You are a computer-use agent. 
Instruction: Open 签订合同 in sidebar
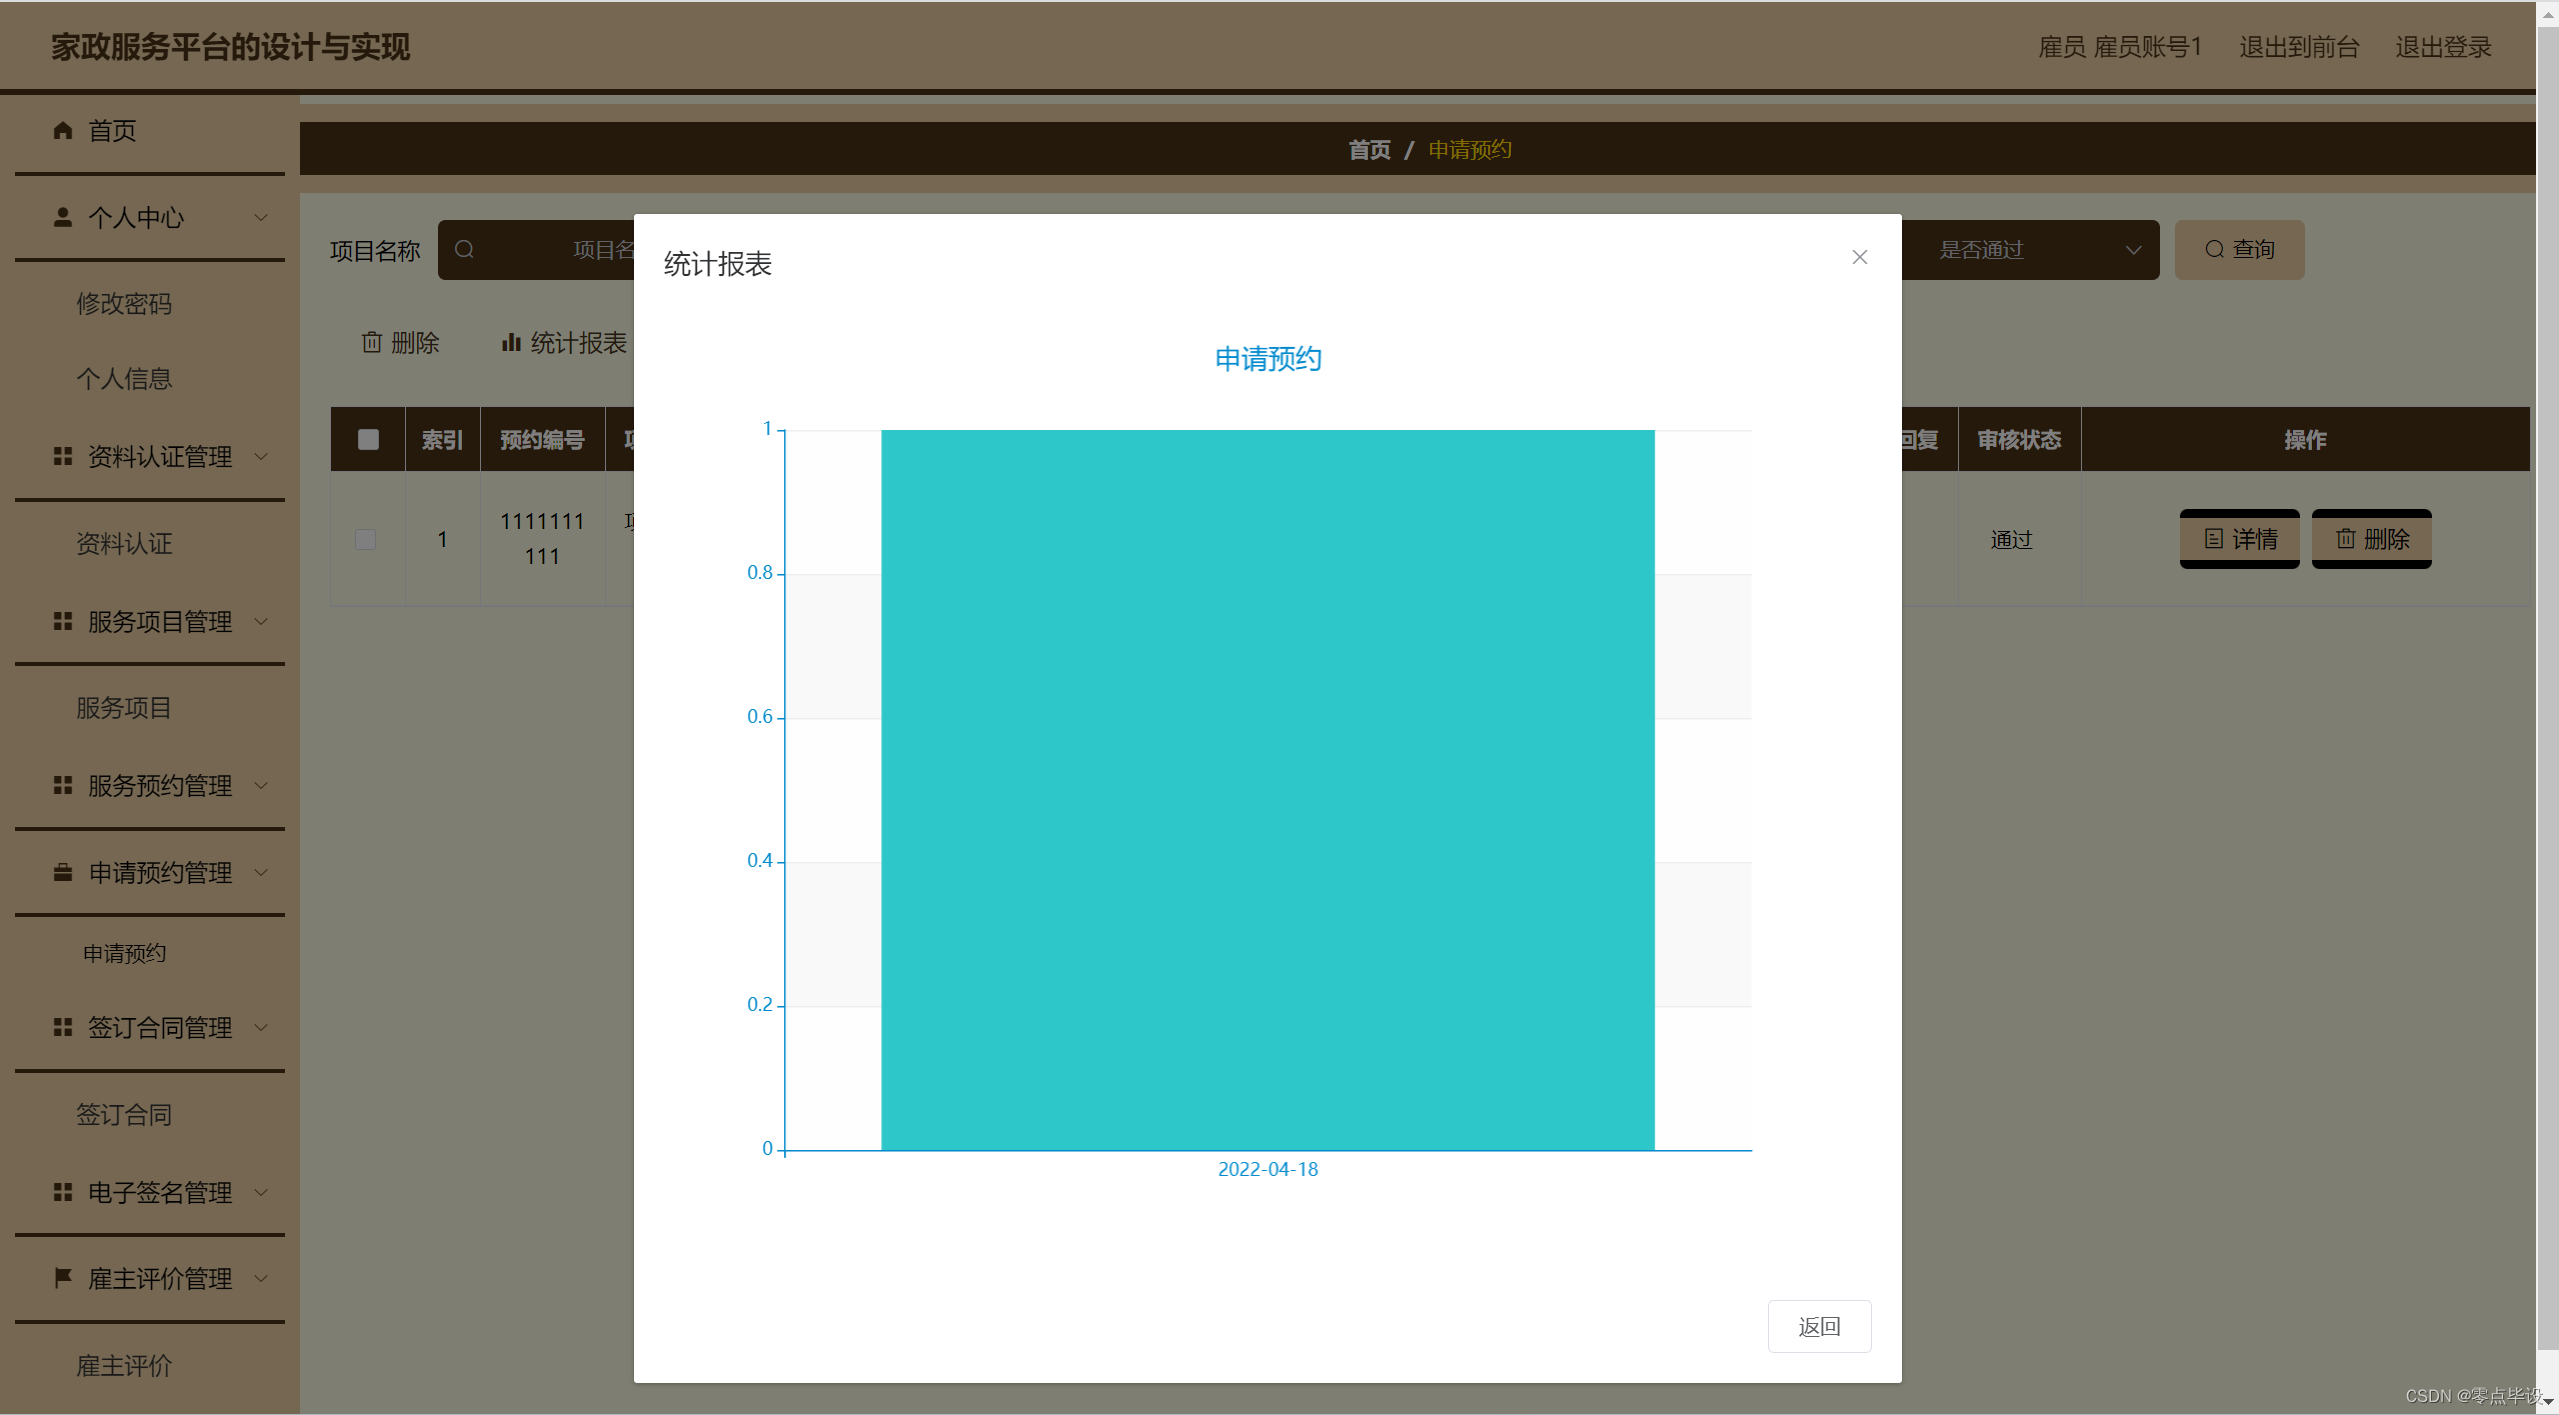pyautogui.click(x=125, y=1114)
